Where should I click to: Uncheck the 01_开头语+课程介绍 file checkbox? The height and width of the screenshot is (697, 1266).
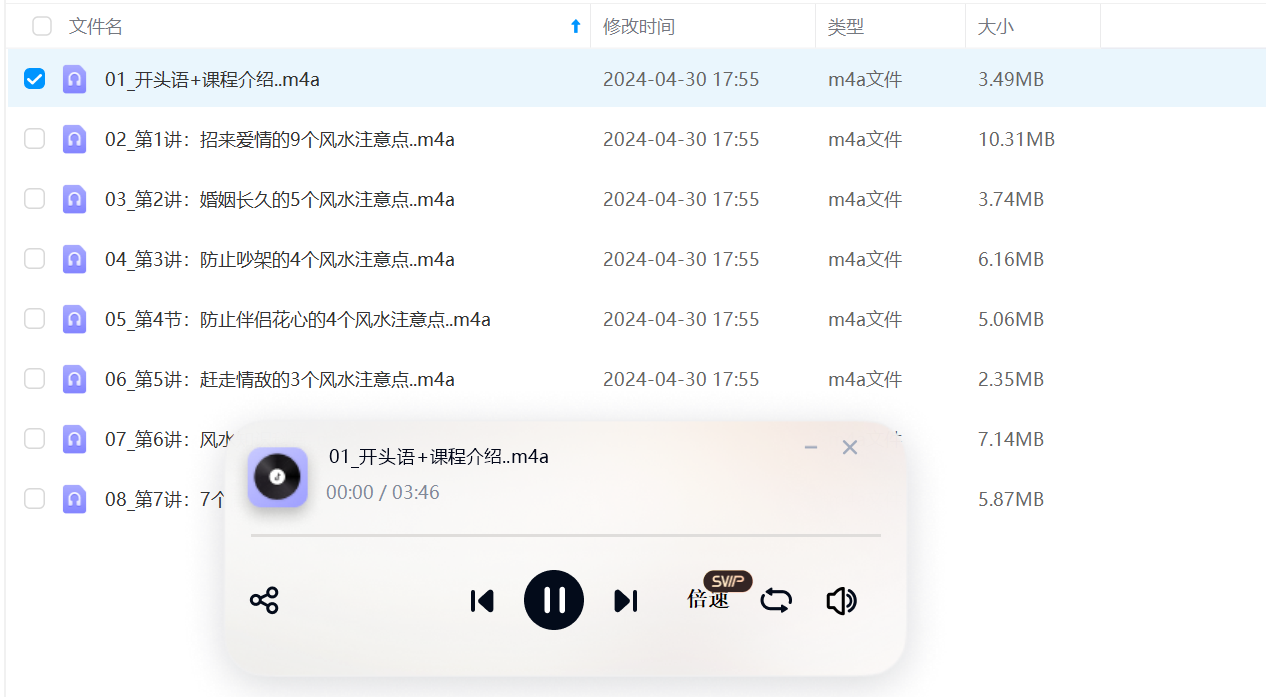[x=35, y=79]
